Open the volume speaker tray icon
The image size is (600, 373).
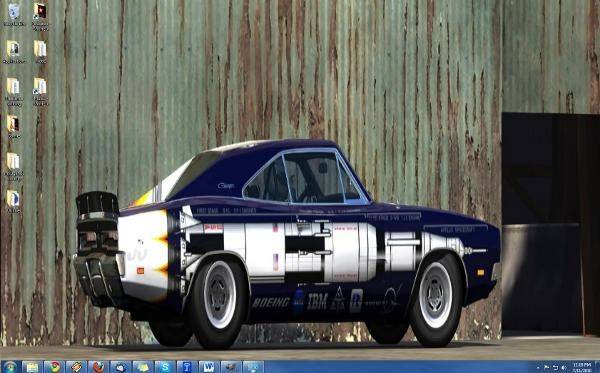pyautogui.click(x=563, y=367)
